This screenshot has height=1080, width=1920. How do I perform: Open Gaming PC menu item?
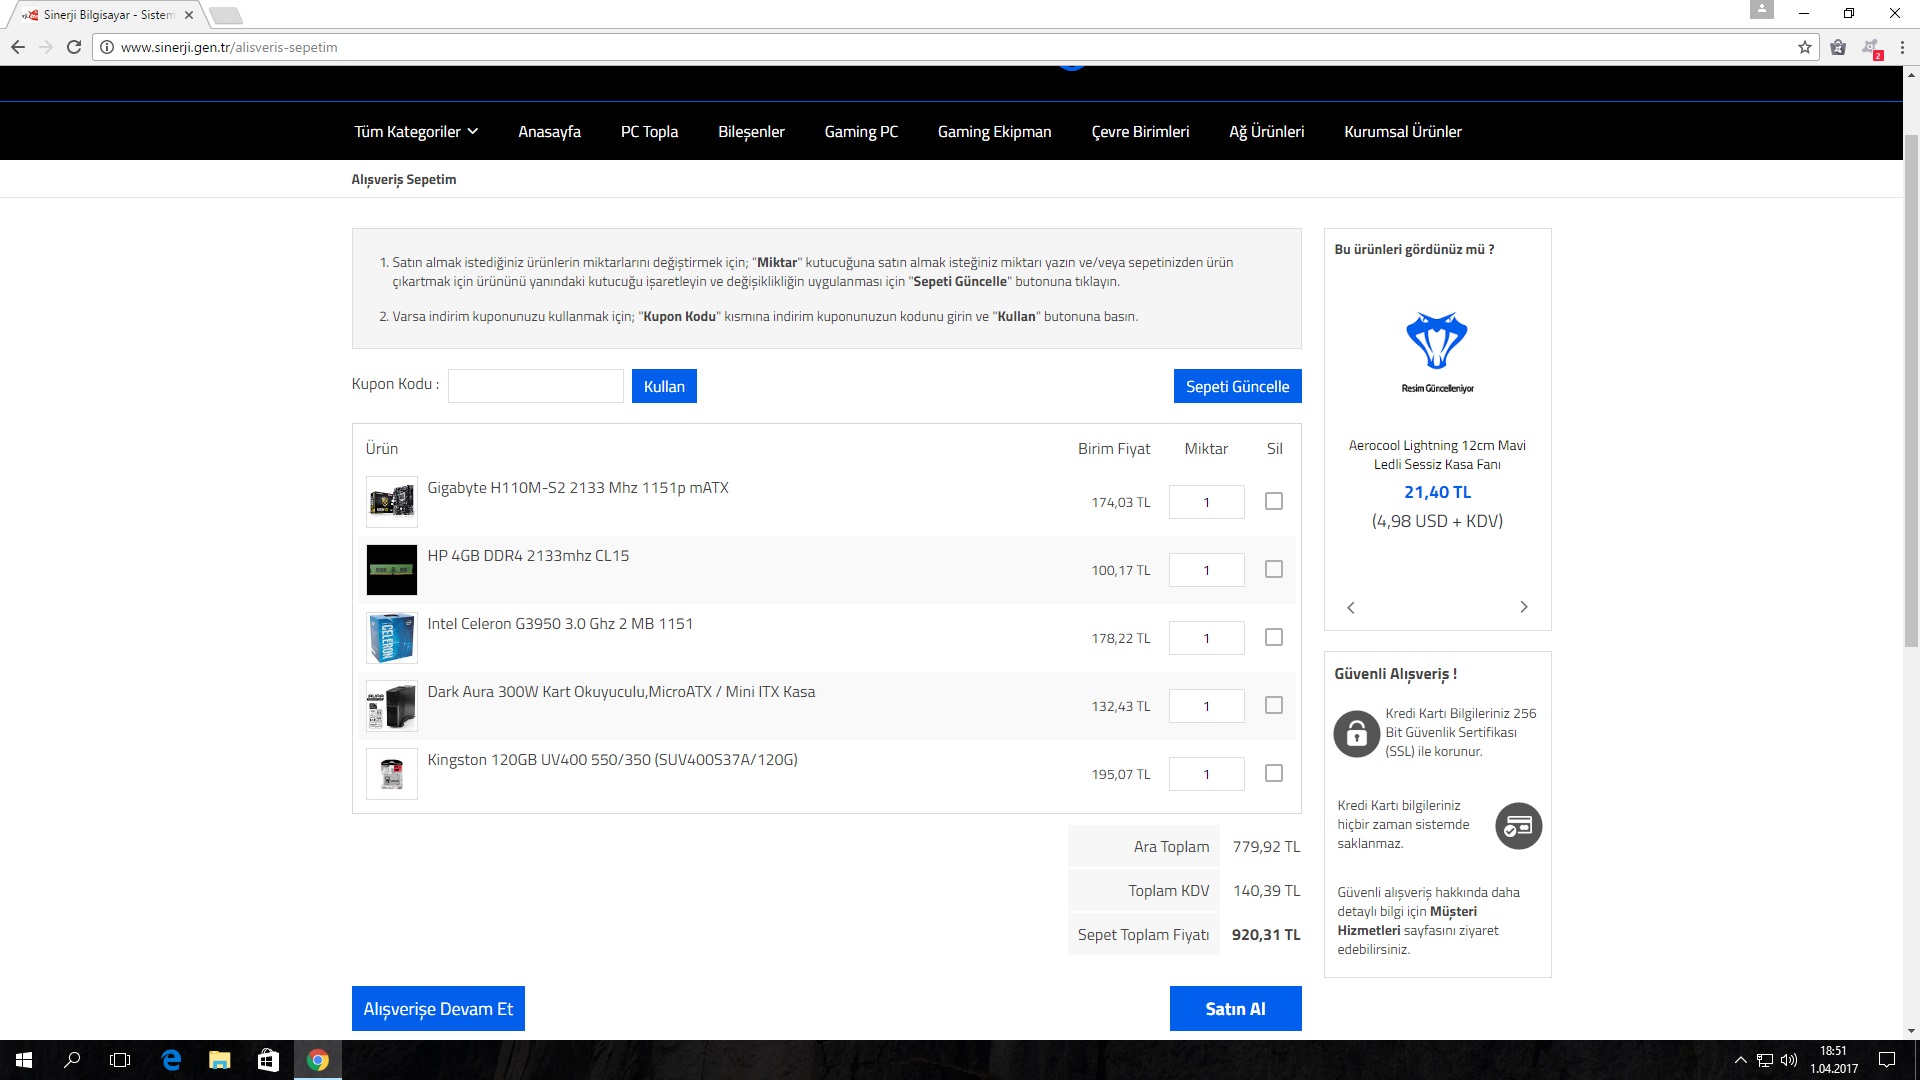861,131
